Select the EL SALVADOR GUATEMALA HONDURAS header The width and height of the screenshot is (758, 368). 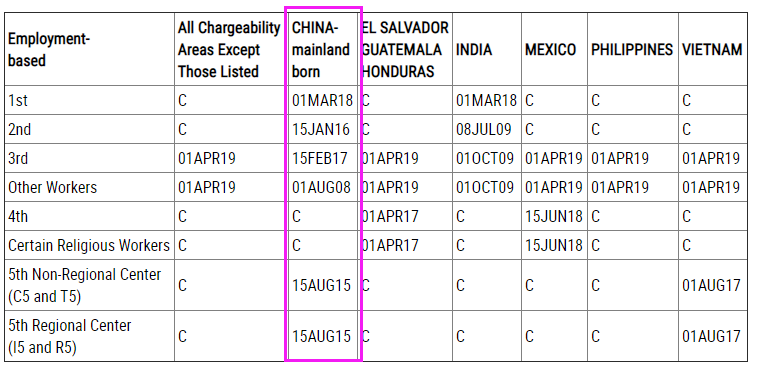pyautogui.click(x=405, y=50)
